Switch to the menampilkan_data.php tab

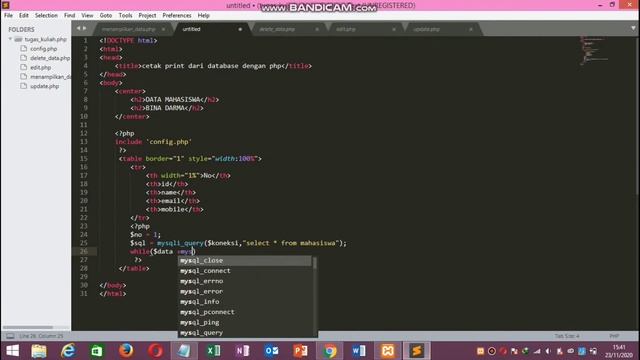[129, 29]
